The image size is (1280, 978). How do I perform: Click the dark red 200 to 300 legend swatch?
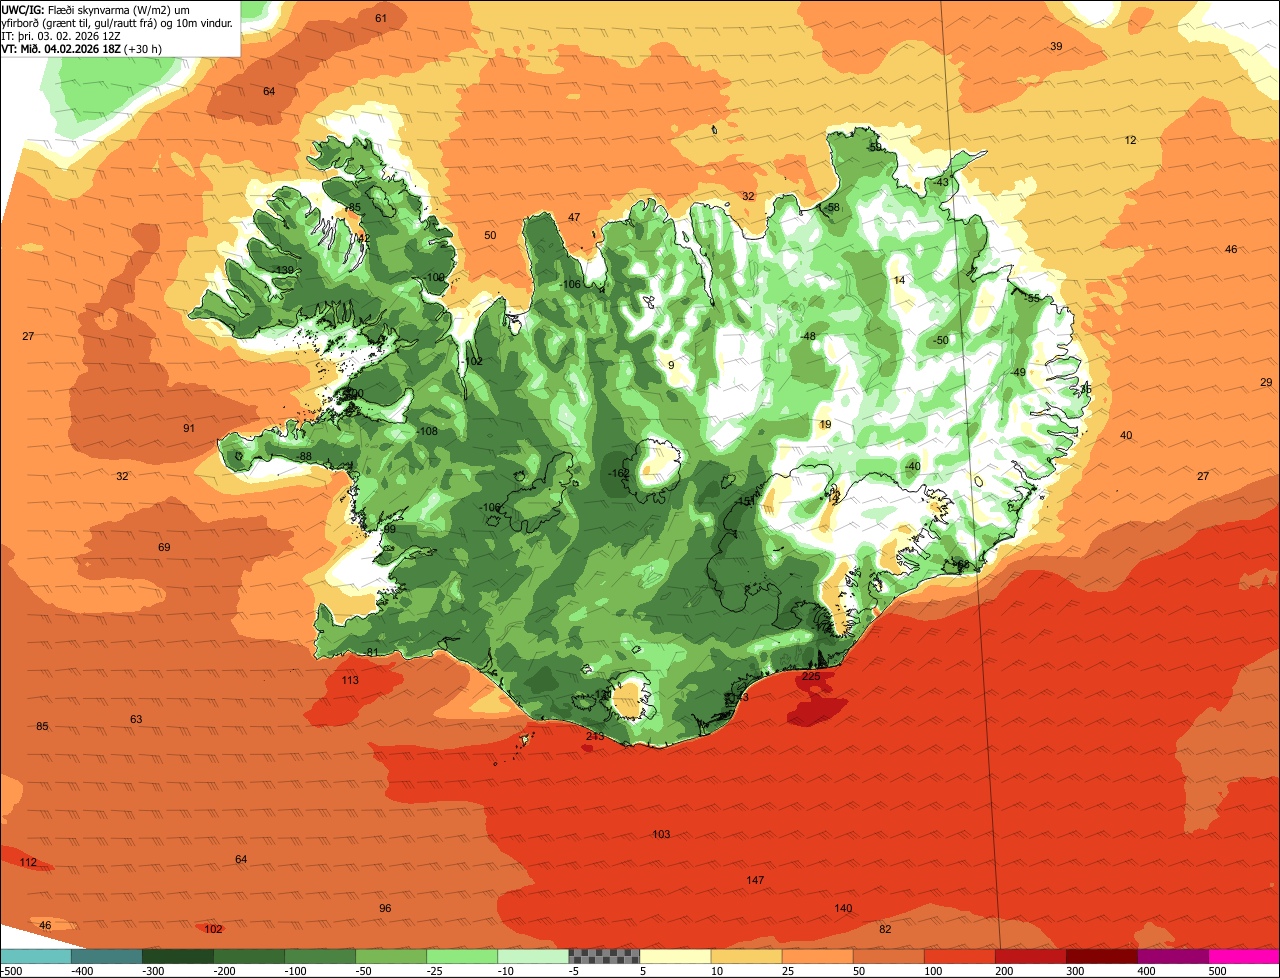click(1031, 956)
